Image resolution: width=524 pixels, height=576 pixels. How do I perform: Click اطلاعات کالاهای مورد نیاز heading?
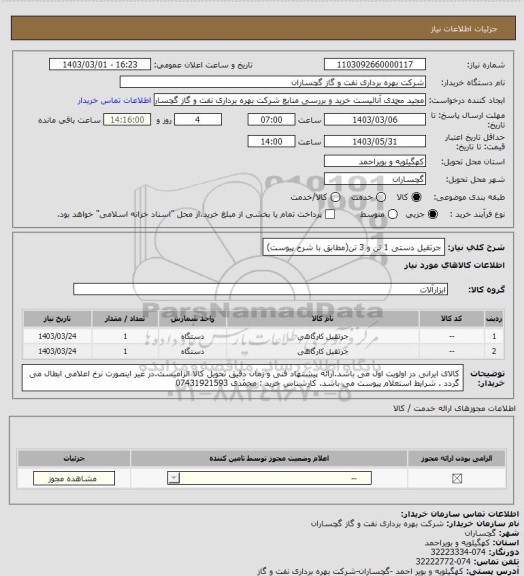point(455,265)
